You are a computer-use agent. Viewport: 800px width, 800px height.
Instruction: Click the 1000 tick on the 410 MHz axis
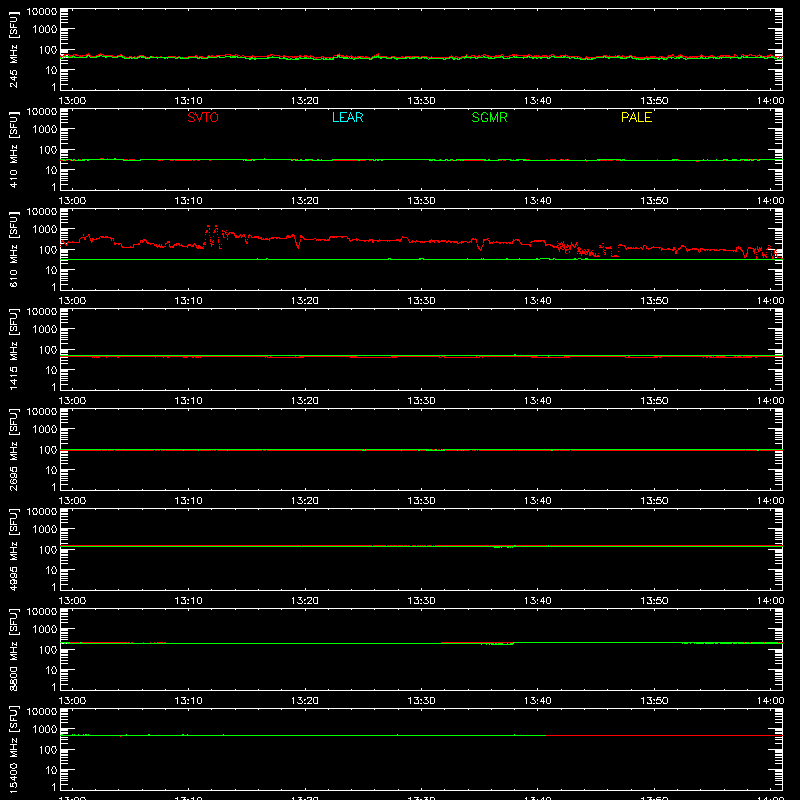click(45, 130)
